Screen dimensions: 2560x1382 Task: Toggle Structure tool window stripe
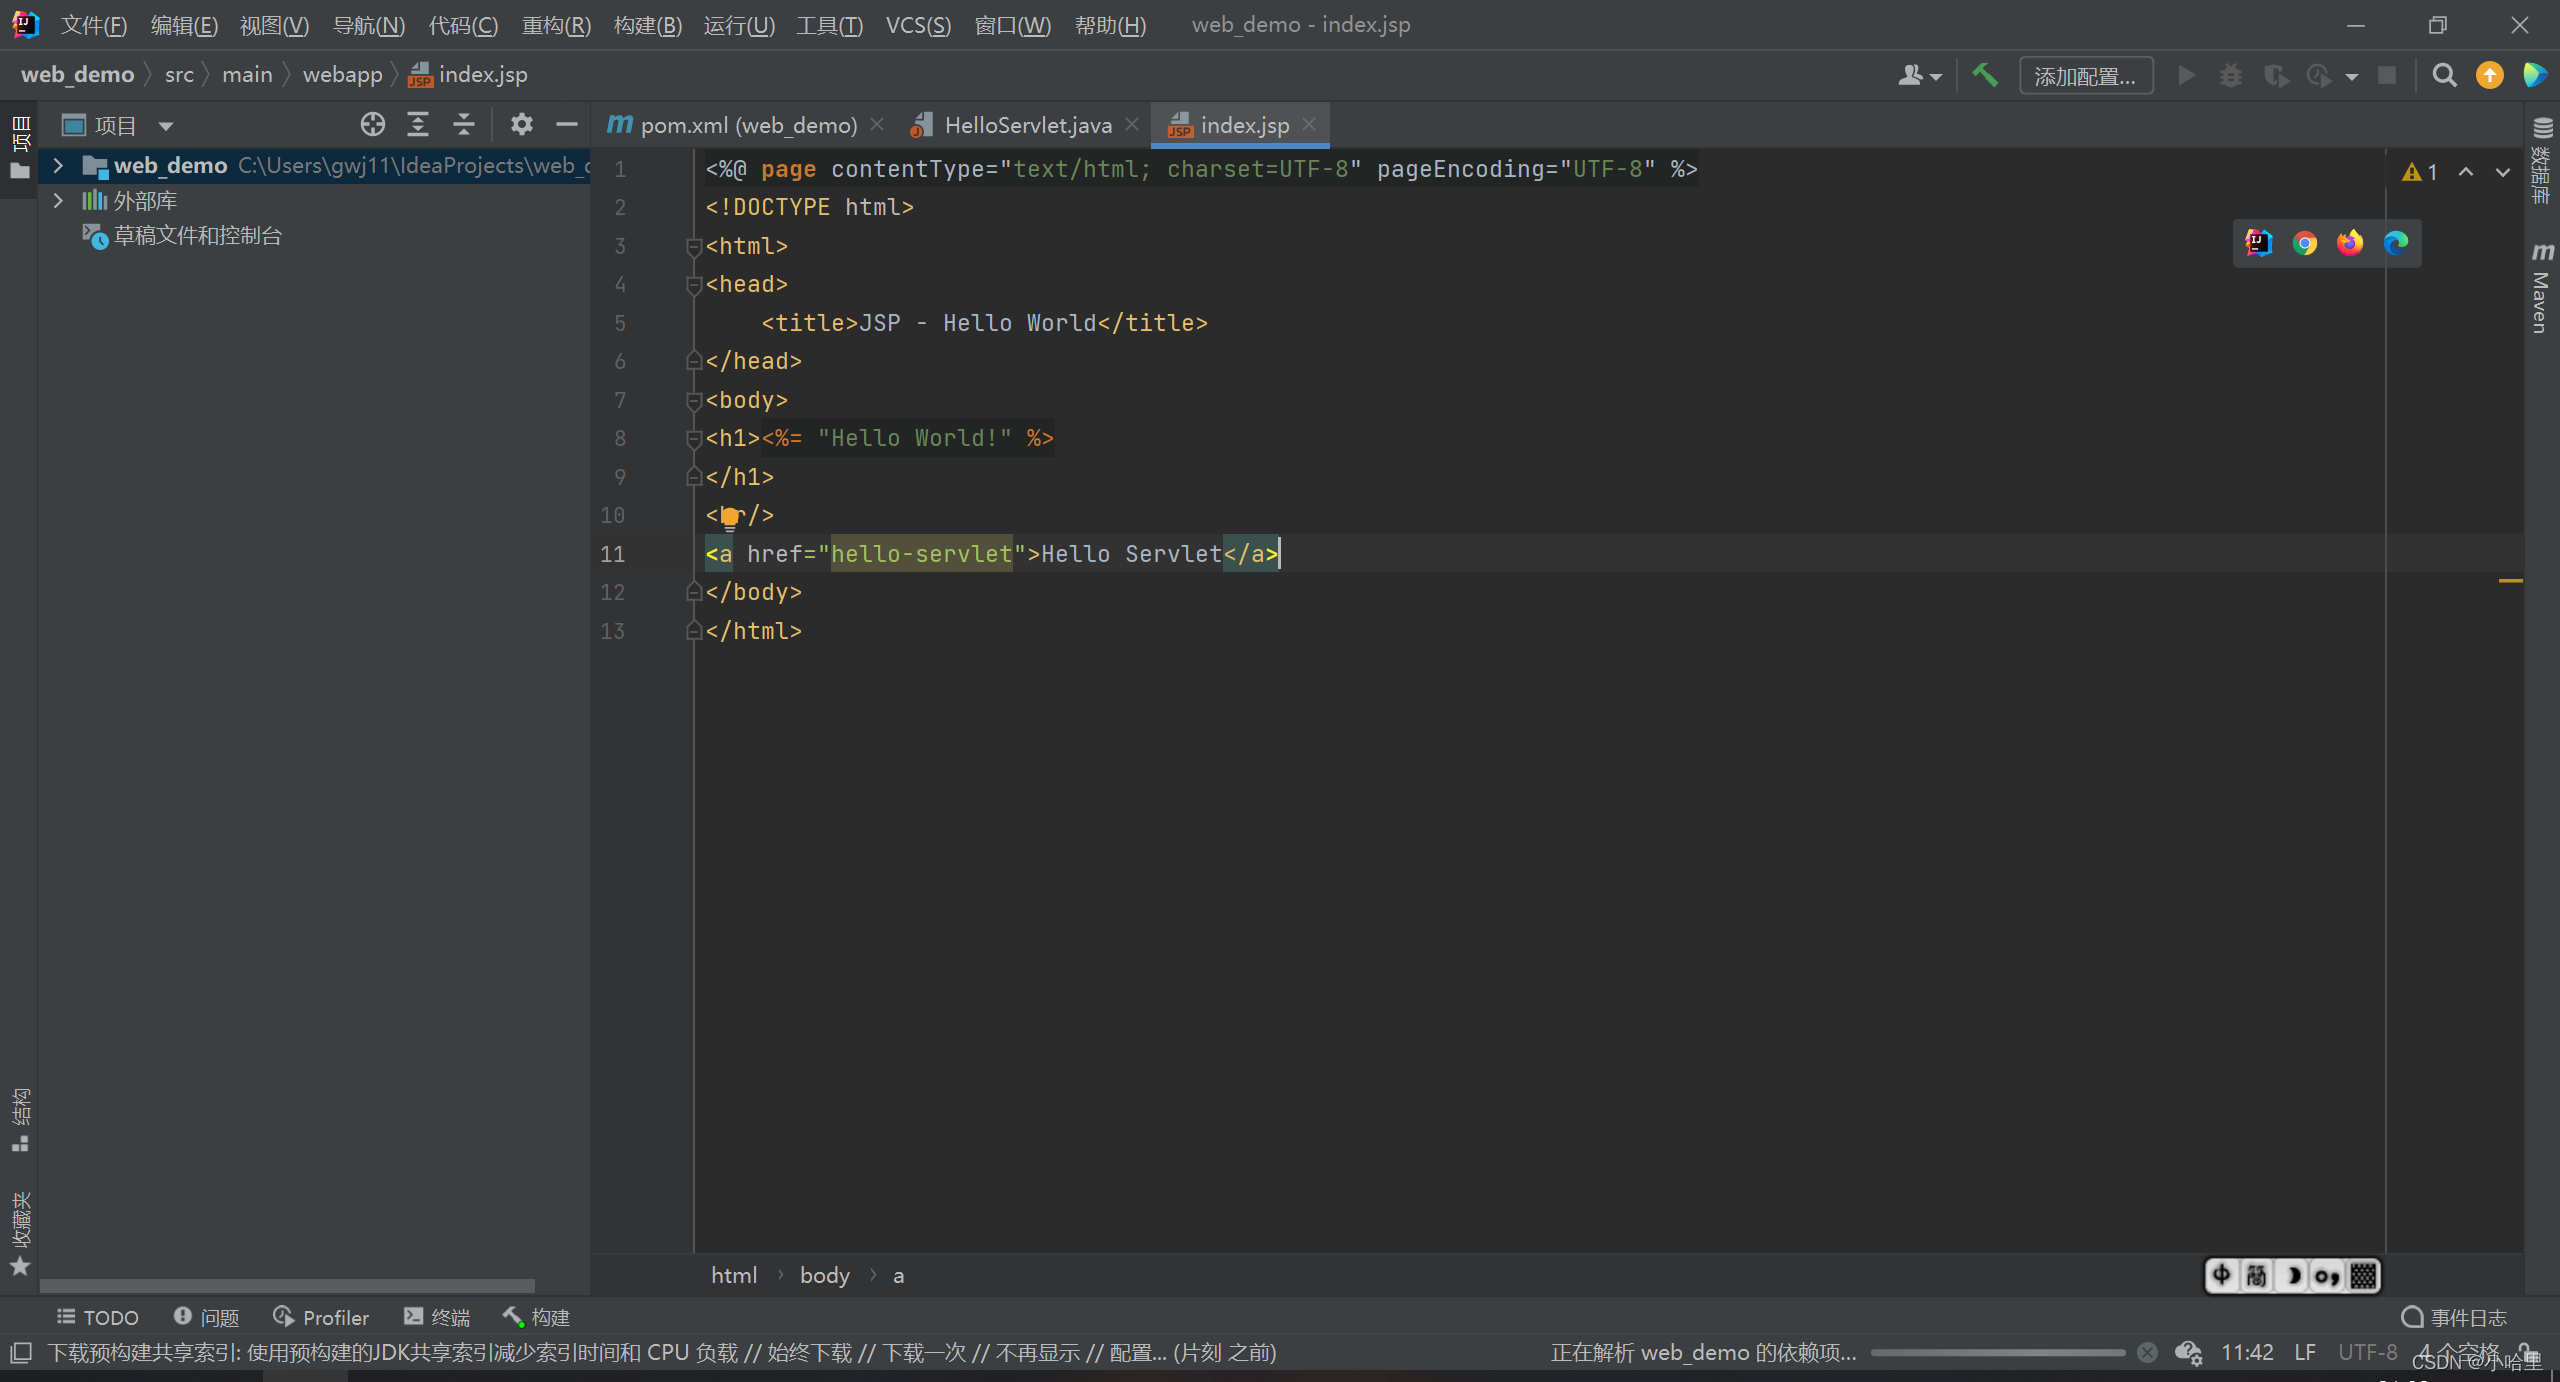pos(20,1120)
